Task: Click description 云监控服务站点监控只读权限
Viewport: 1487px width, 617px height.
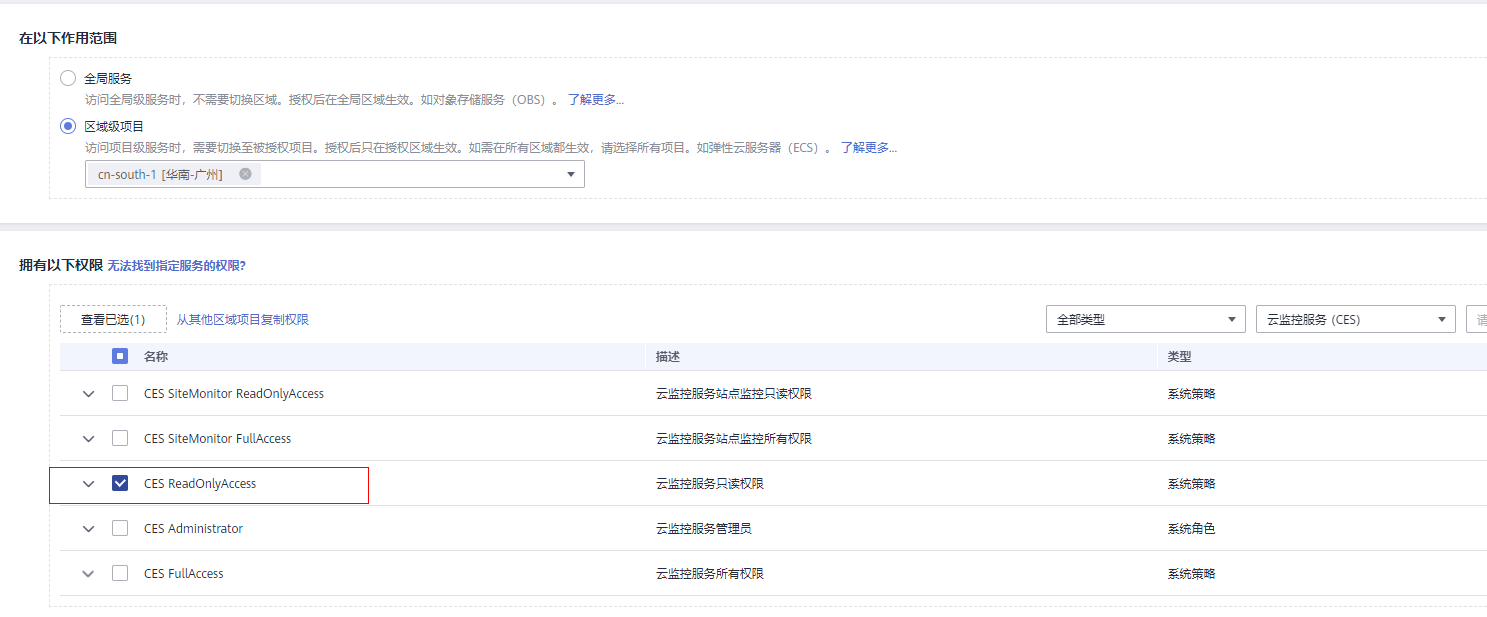Action: 733,394
